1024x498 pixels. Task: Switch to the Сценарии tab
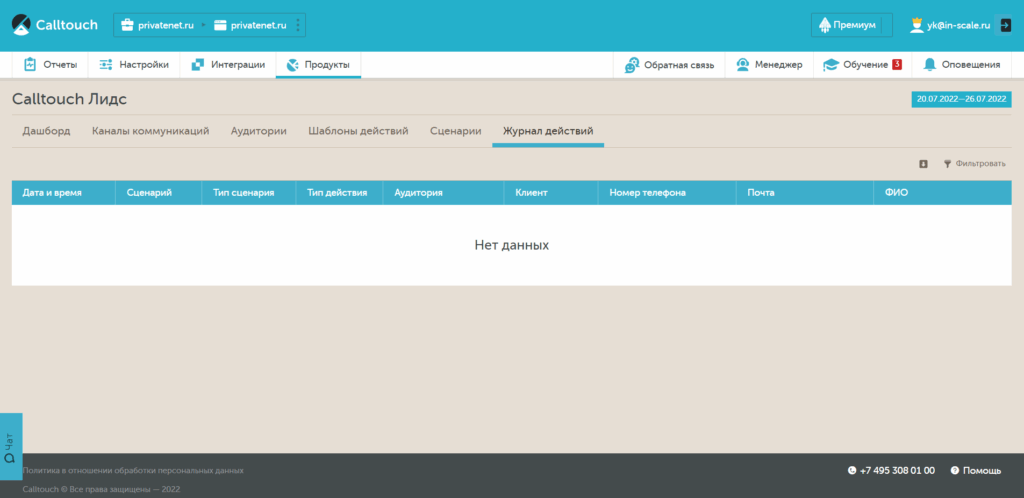coord(456,131)
